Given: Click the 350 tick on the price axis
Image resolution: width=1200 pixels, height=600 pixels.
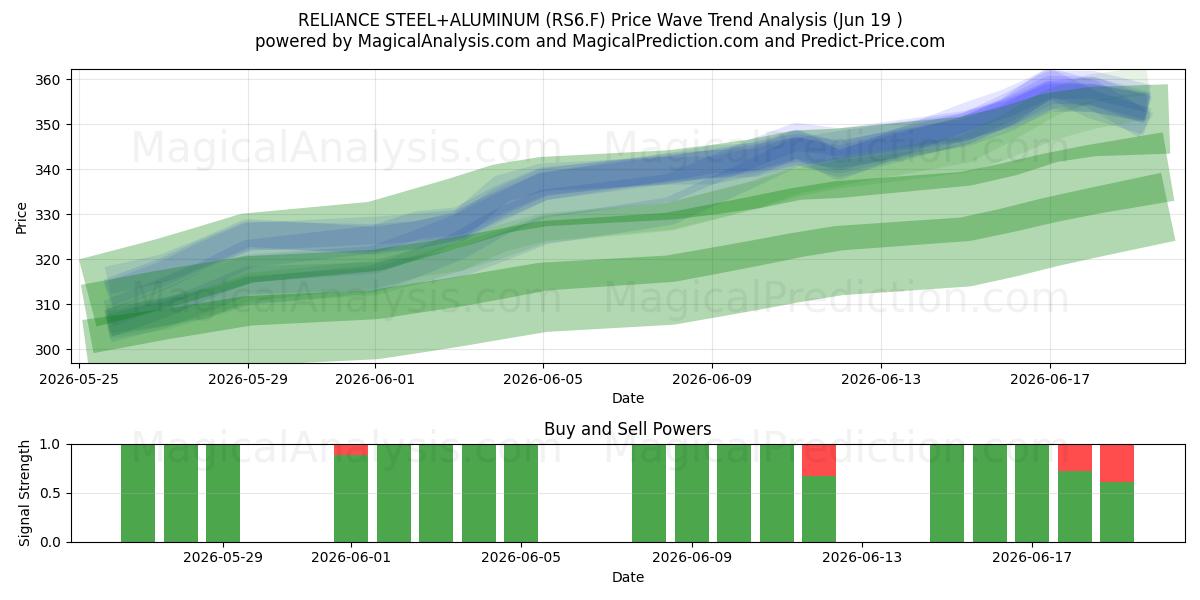Looking at the screenshot, I should pyautogui.click(x=50, y=125).
